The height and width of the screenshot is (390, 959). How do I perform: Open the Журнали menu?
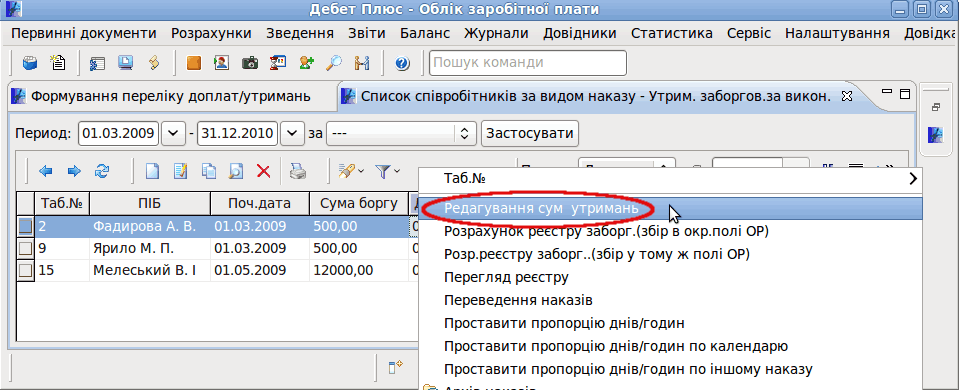pyautogui.click(x=496, y=33)
